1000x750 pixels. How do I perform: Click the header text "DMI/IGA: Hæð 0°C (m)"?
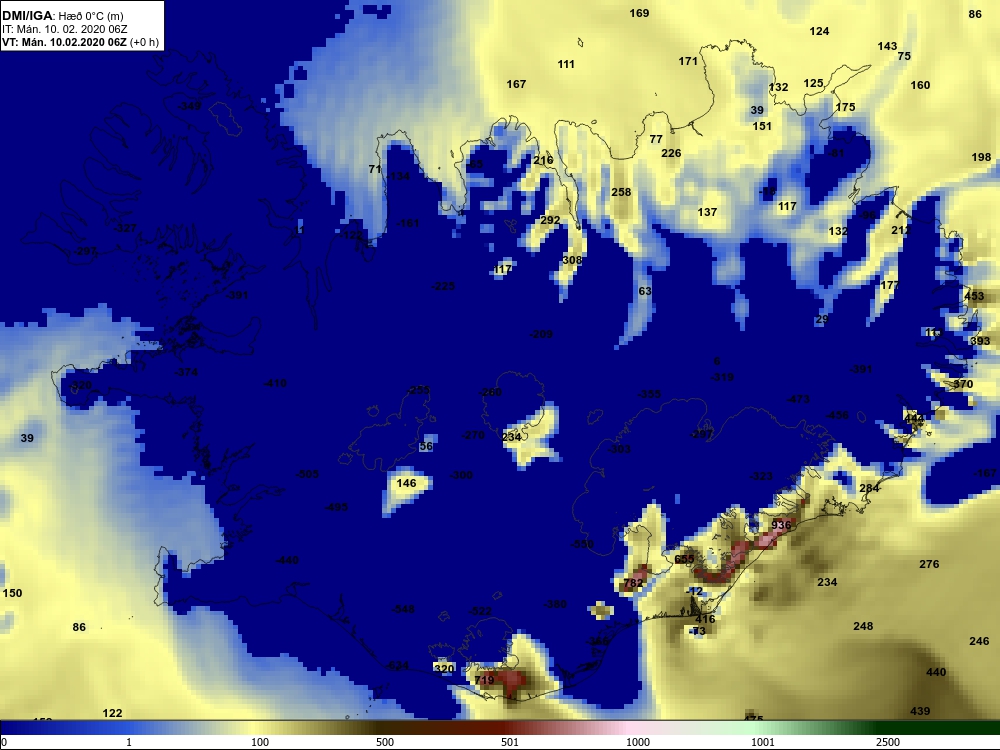(62, 16)
